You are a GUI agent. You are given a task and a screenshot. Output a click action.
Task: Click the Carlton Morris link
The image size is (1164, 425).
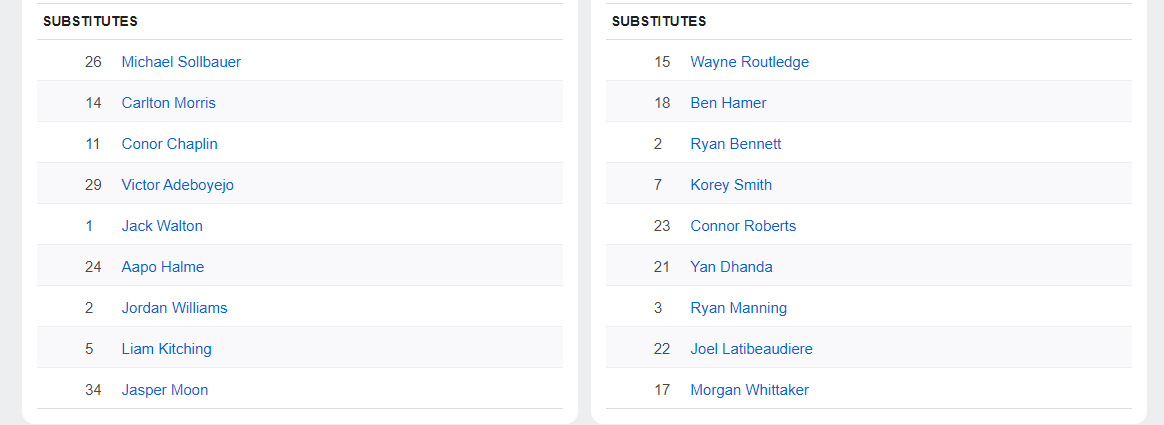click(168, 103)
